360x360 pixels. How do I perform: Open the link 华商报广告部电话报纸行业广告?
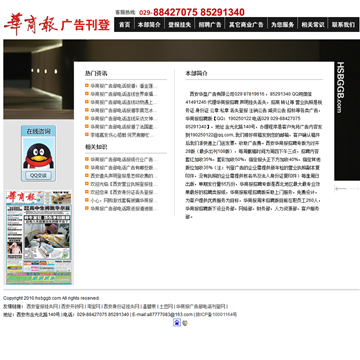124,159
